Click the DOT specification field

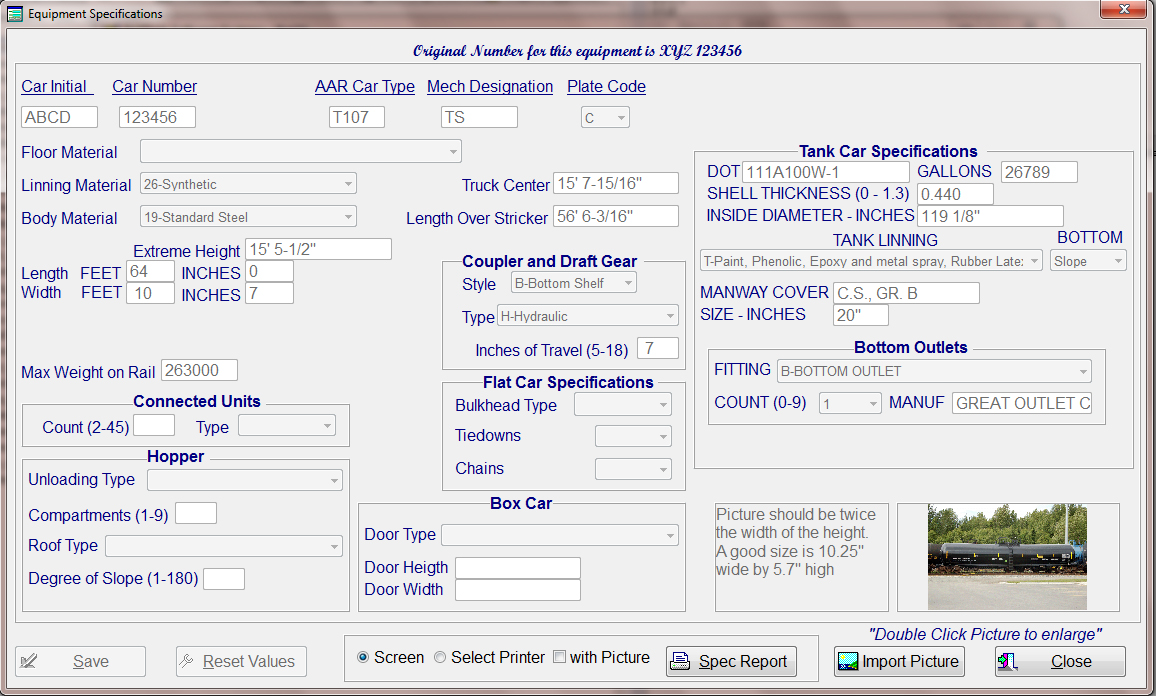(826, 172)
